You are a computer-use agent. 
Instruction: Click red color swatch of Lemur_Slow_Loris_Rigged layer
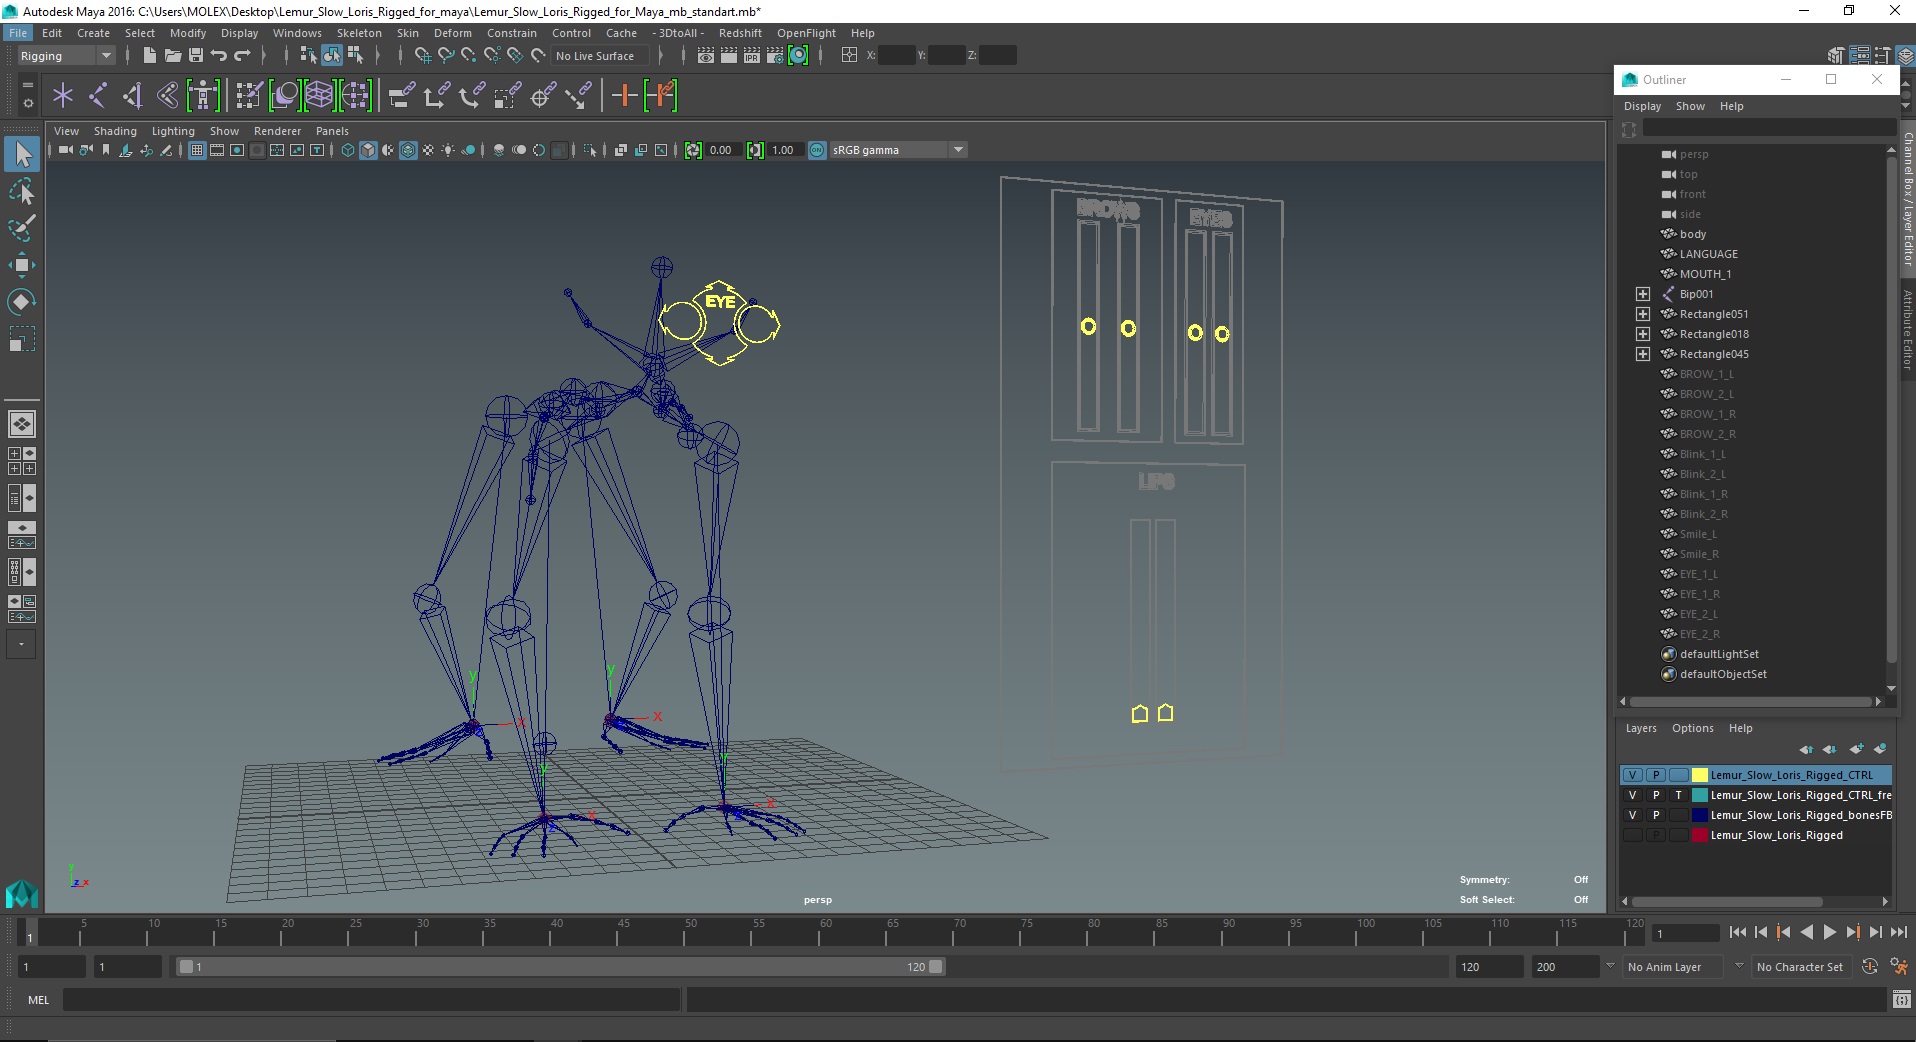point(1699,835)
